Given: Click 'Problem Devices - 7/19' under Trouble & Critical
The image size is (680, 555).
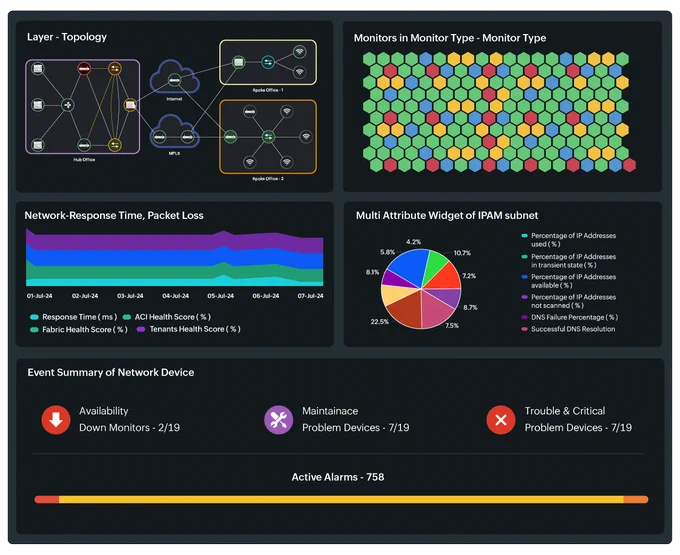Looking at the screenshot, I should [578, 428].
